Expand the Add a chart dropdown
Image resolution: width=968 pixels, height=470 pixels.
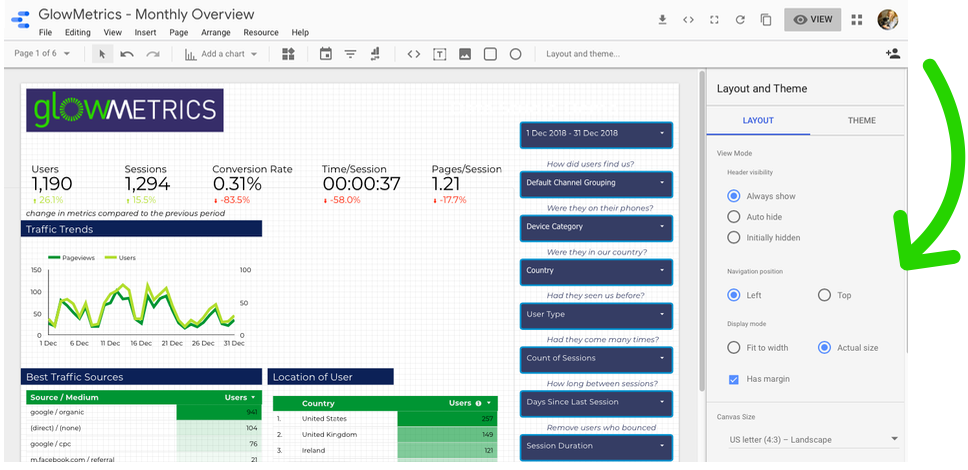tap(221, 54)
